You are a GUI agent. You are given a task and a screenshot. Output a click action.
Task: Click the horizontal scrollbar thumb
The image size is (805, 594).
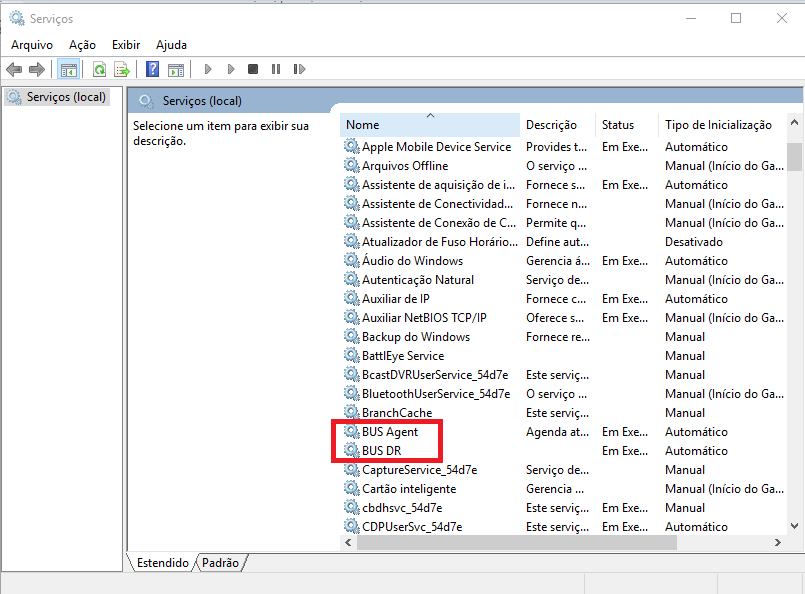(516, 542)
